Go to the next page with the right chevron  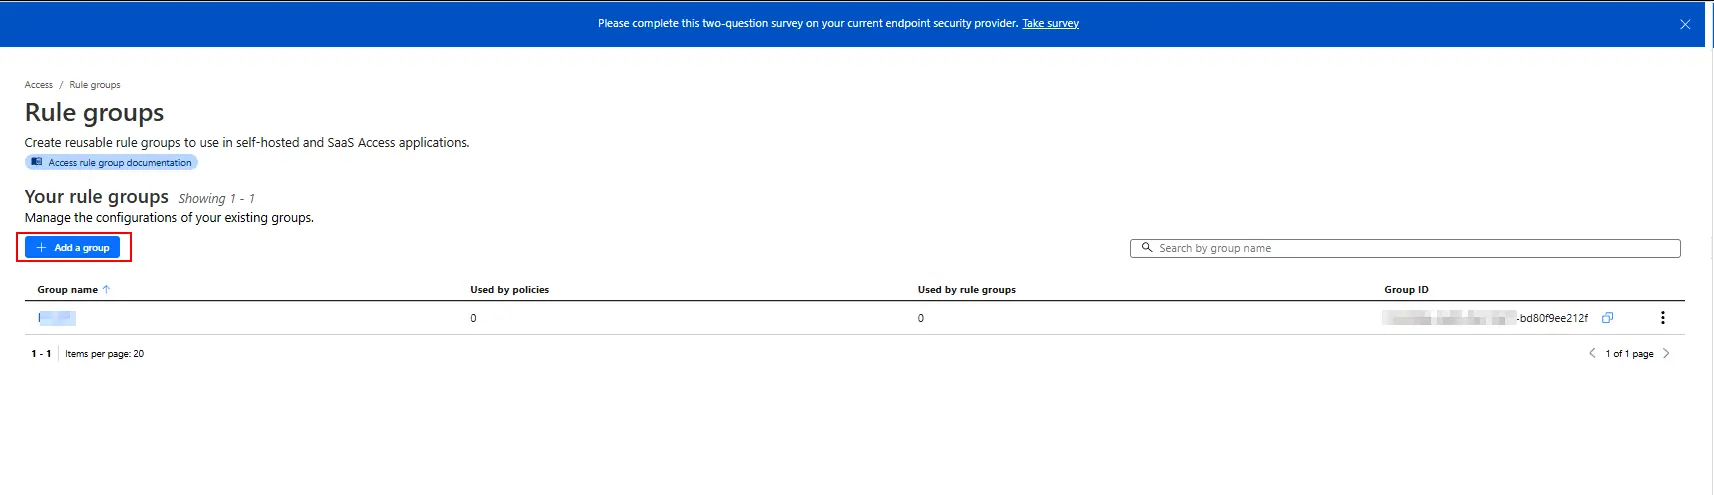(1666, 353)
